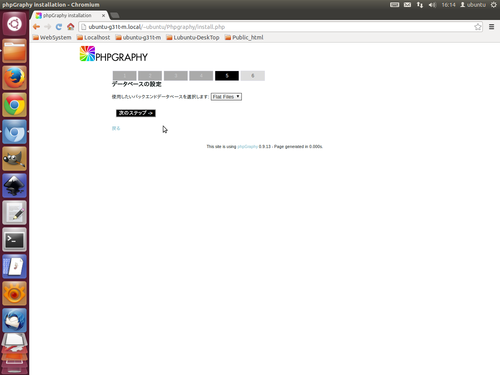Open the Ubuntu Dash home launcher
Image resolution: width=500 pixels, height=375 pixels.
pyautogui.click(x=14, y=24)
